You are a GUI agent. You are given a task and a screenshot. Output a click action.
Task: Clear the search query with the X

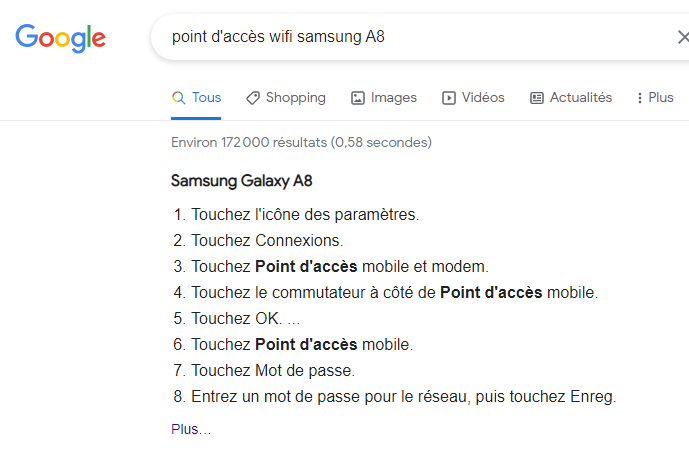(682, 38)
